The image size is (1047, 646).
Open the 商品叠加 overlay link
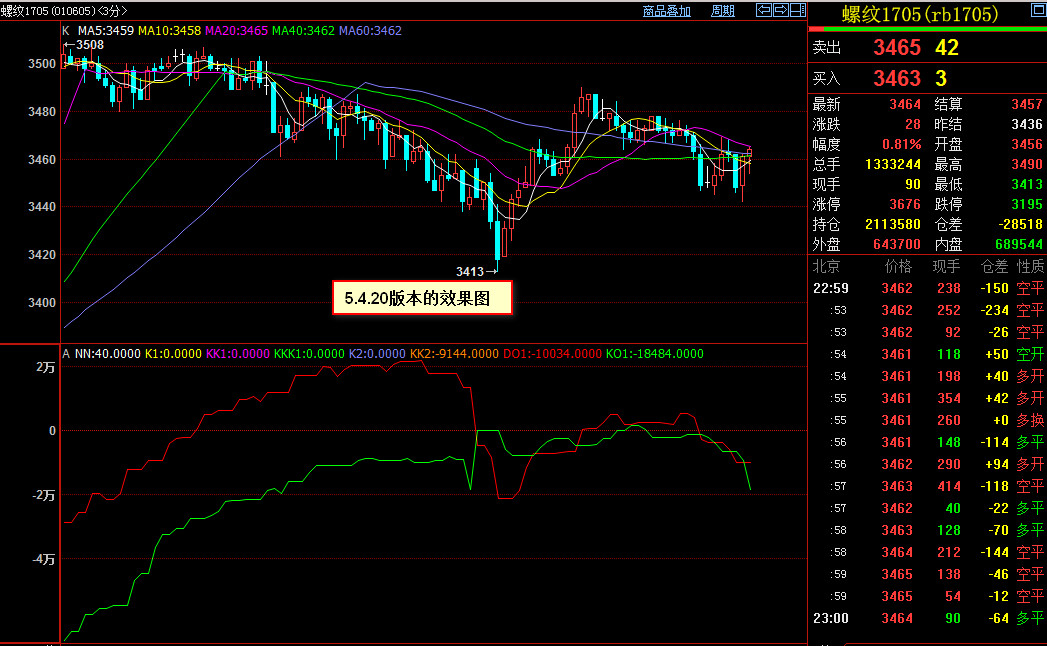667,11
